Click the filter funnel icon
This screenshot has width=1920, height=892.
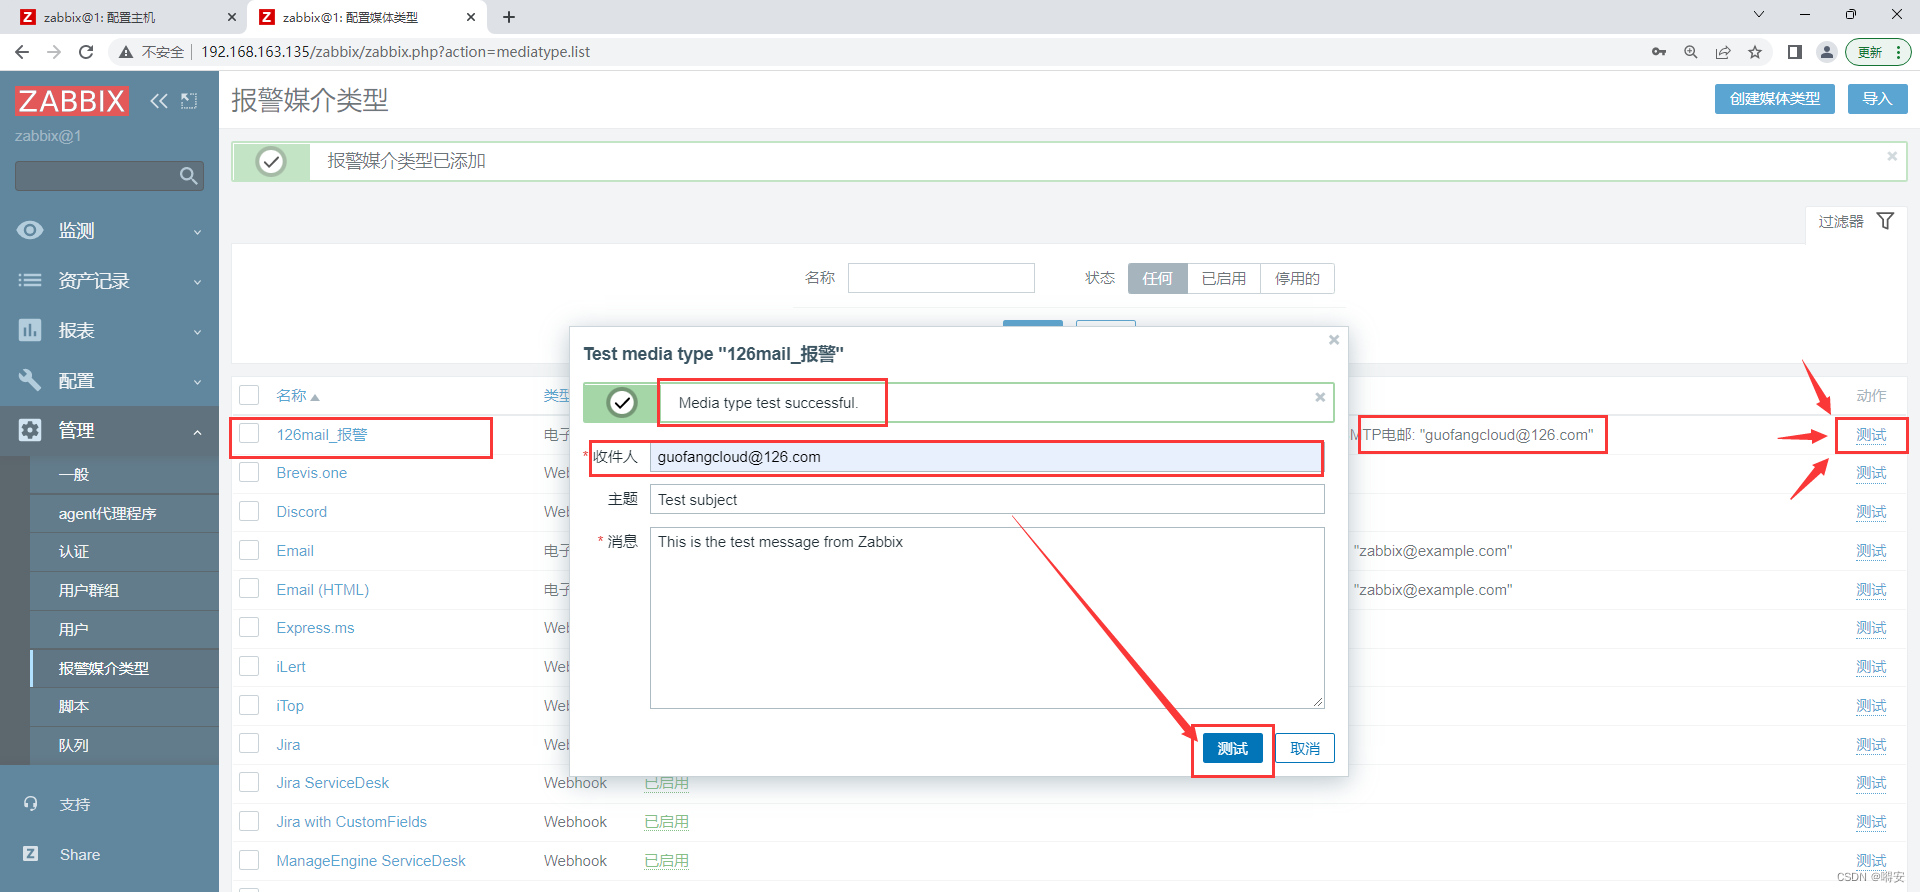pyautogui.click(x=1885, y=221)
